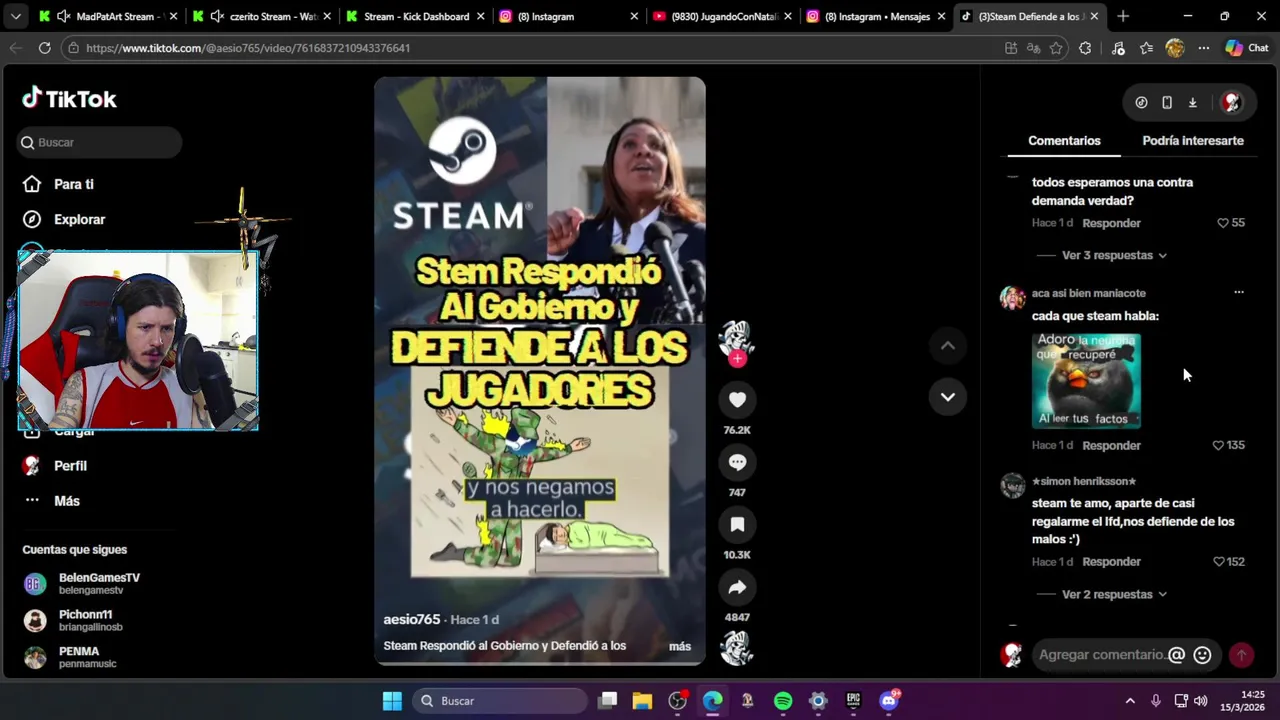Save the video with the bookmark icon
The image size is (1280, 720).
coord(737,525)
